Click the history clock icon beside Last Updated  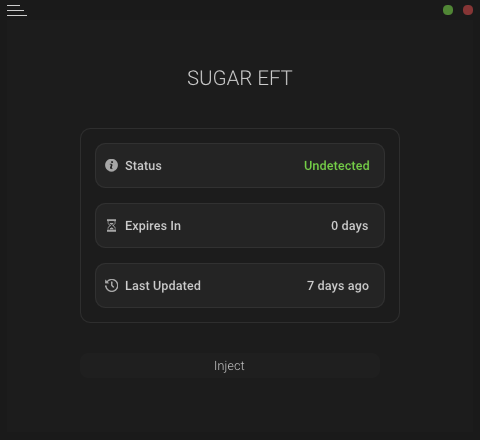[111, 286]
